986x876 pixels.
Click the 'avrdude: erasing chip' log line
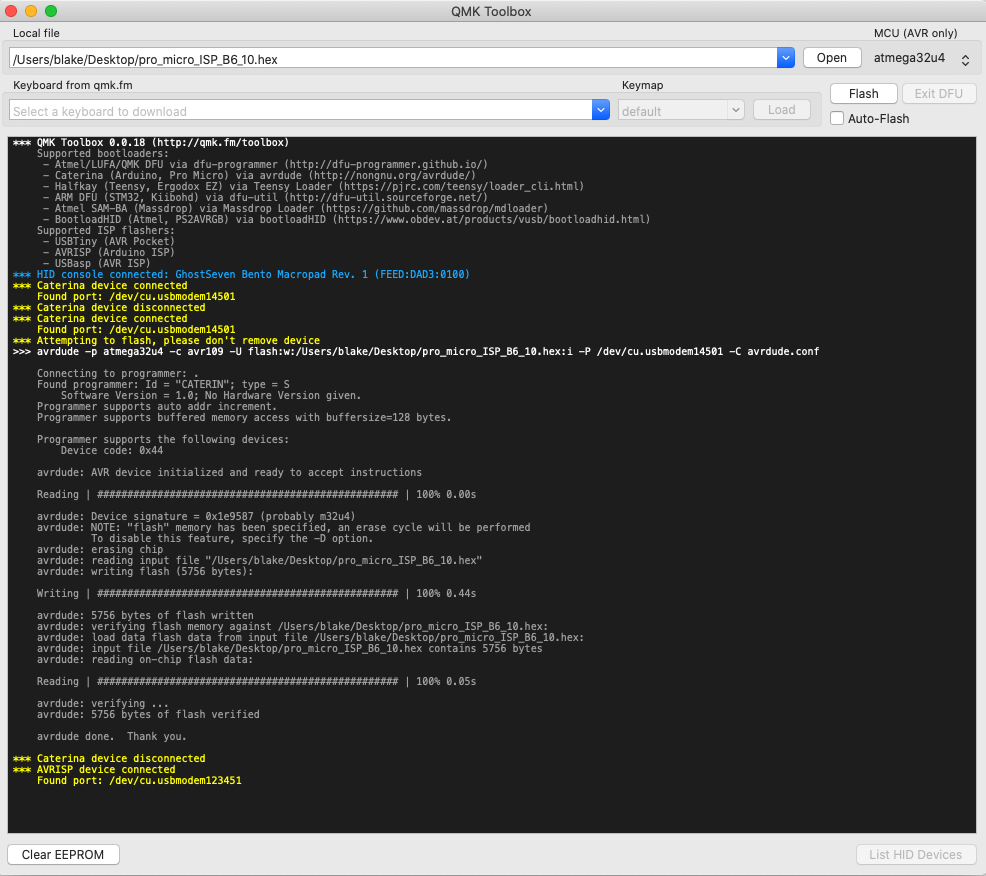coord(100,549)
